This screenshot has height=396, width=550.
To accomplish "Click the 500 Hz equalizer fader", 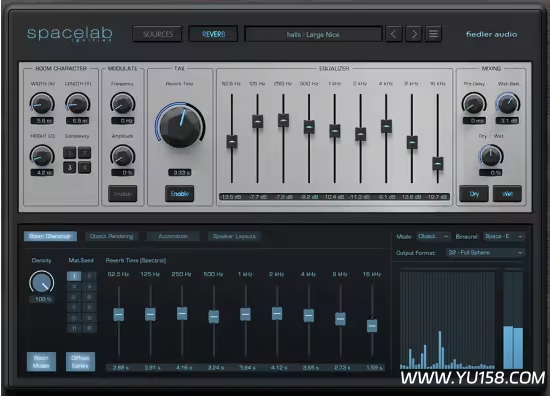I will [x=309, y=127].
